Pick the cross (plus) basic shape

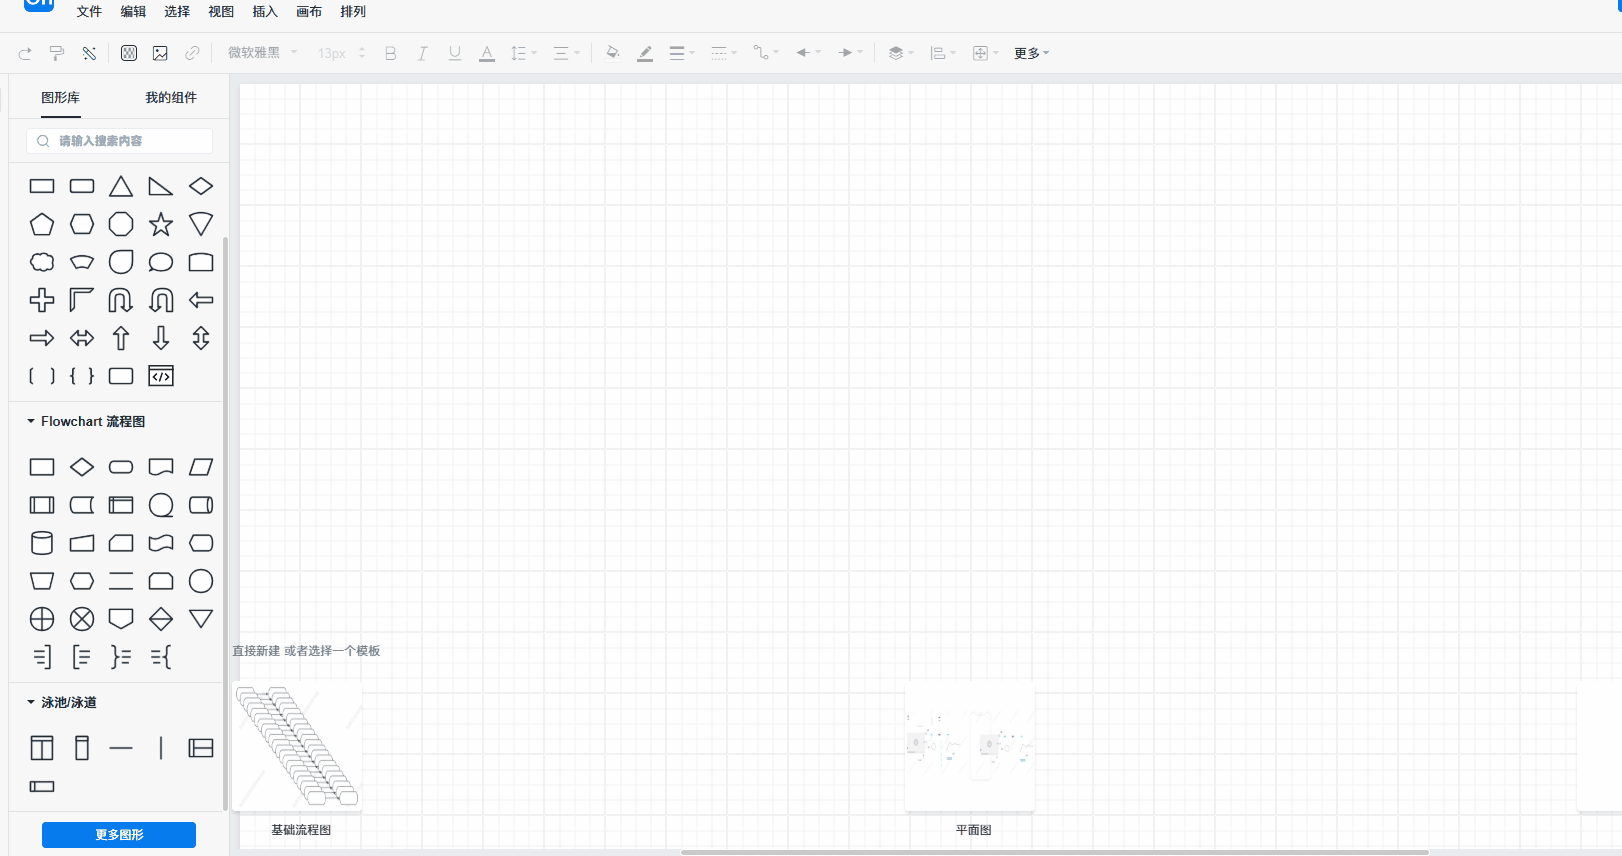click(x=42, y=300)
